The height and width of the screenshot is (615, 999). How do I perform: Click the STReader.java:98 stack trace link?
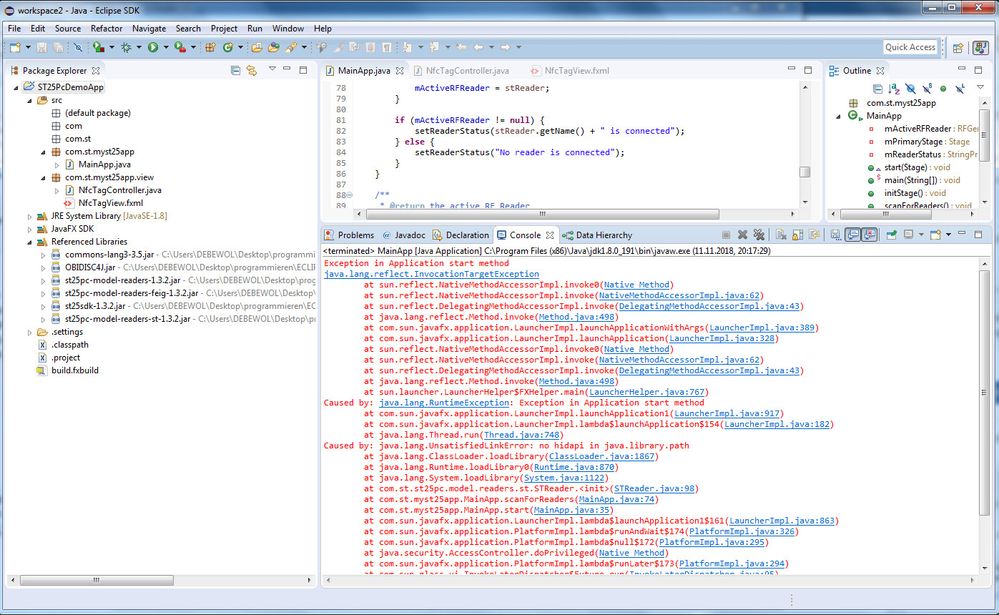(654, 489)
